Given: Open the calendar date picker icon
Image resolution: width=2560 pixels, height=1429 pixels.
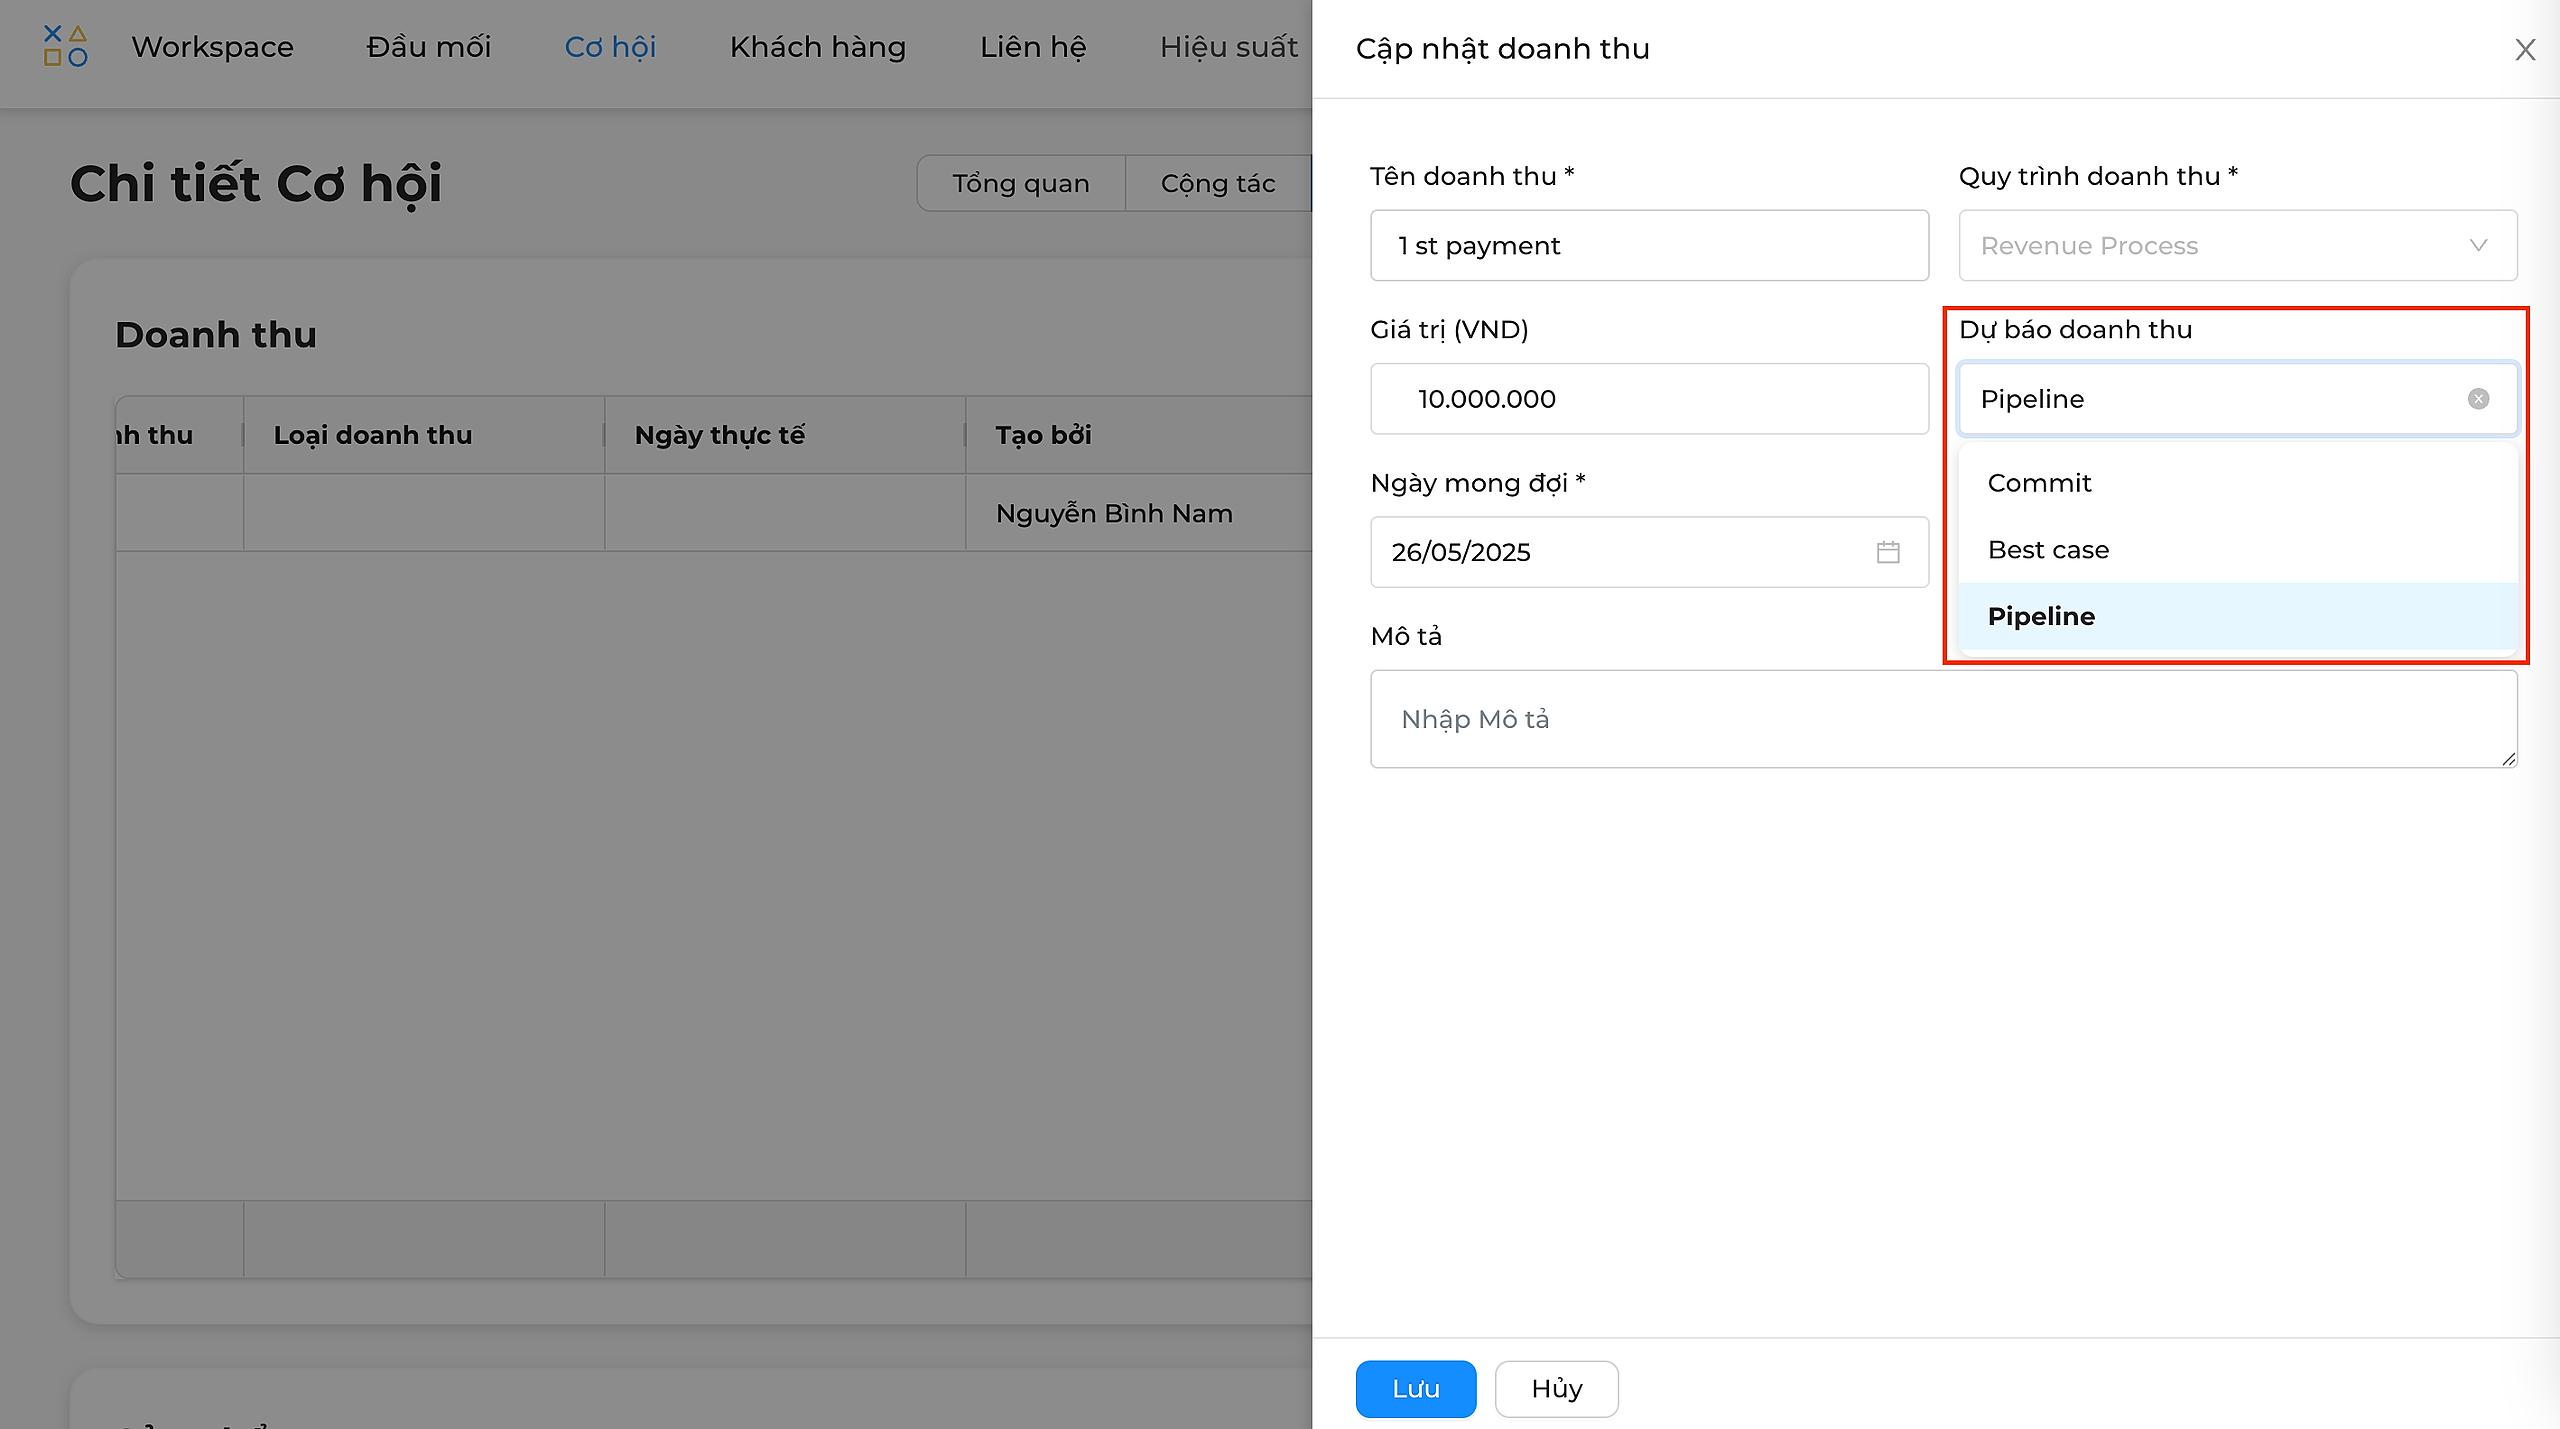Looking at the screenshot, I should click(1888, 552).
